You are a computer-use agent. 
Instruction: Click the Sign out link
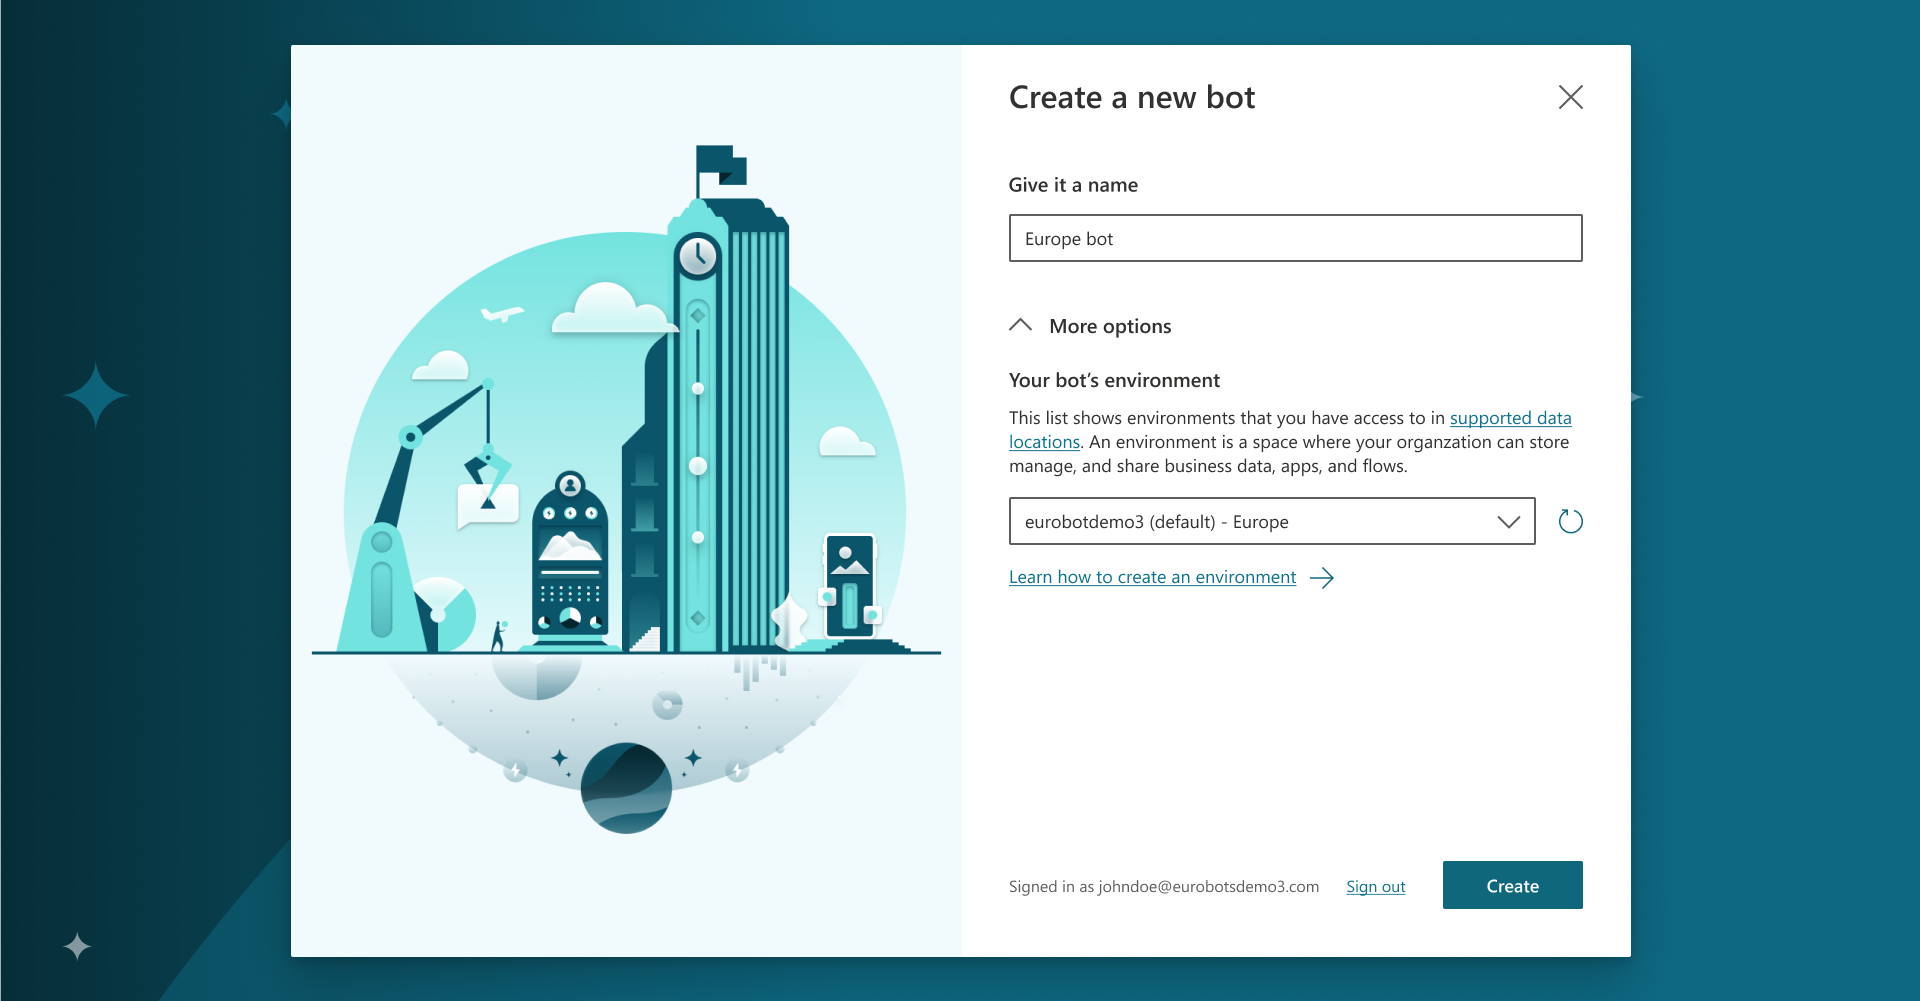[x=1375, y=887]
